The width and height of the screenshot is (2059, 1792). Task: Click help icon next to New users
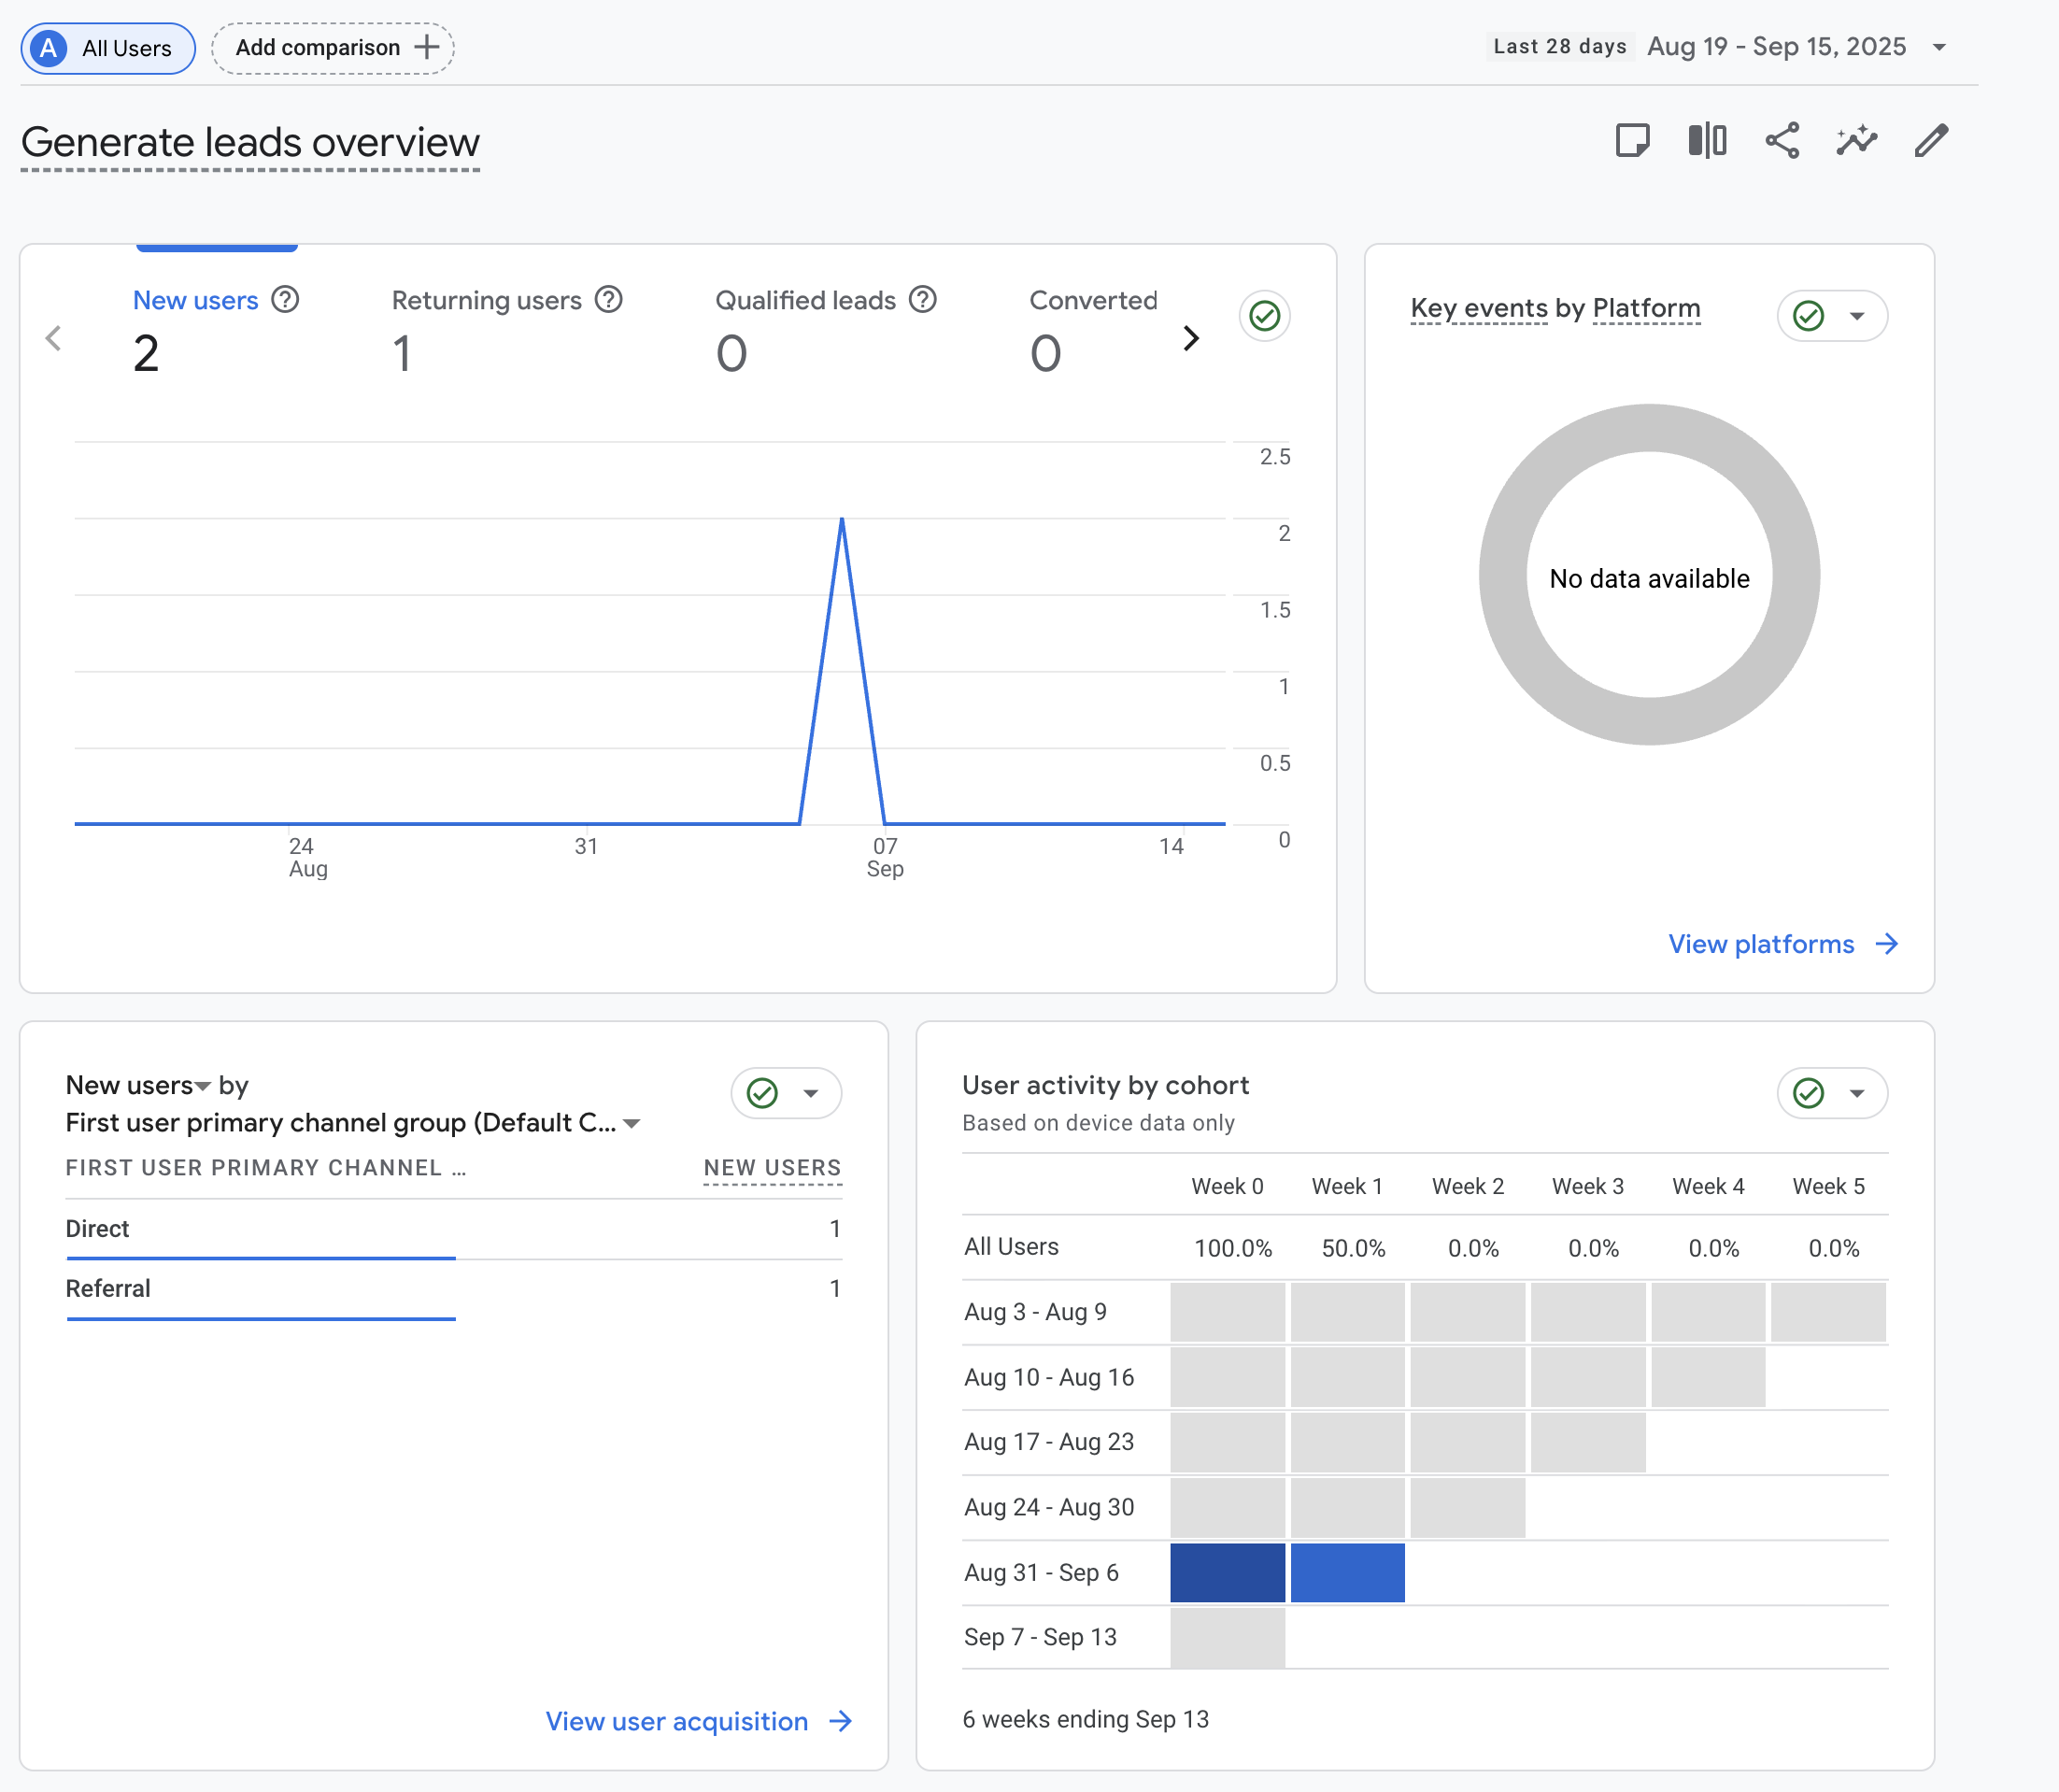(285, 300)
